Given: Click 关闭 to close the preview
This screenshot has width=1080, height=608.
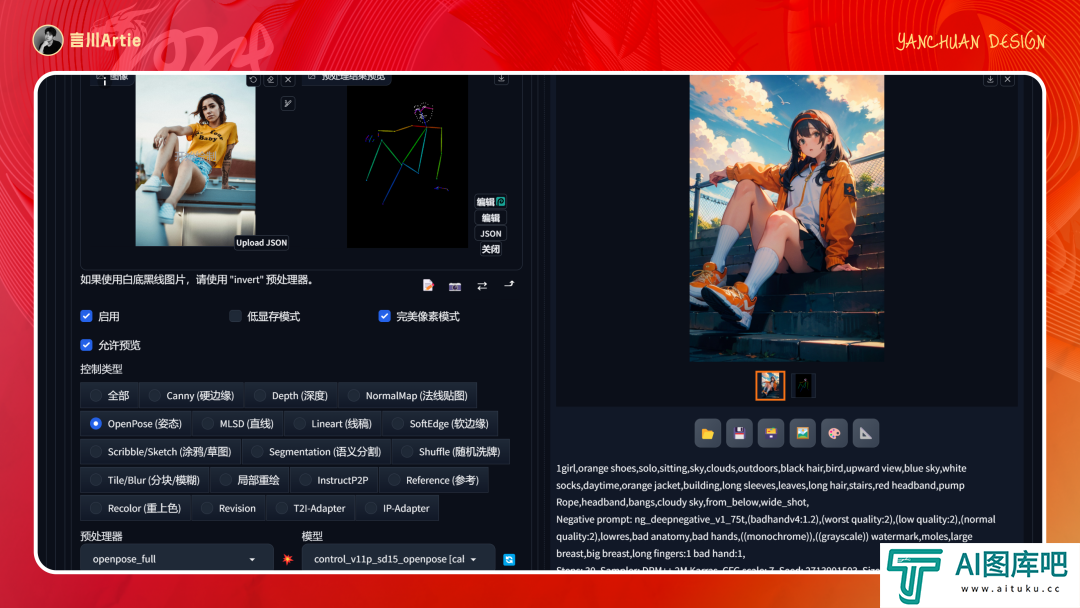Looking at the screenshot, I should point(491,249).
